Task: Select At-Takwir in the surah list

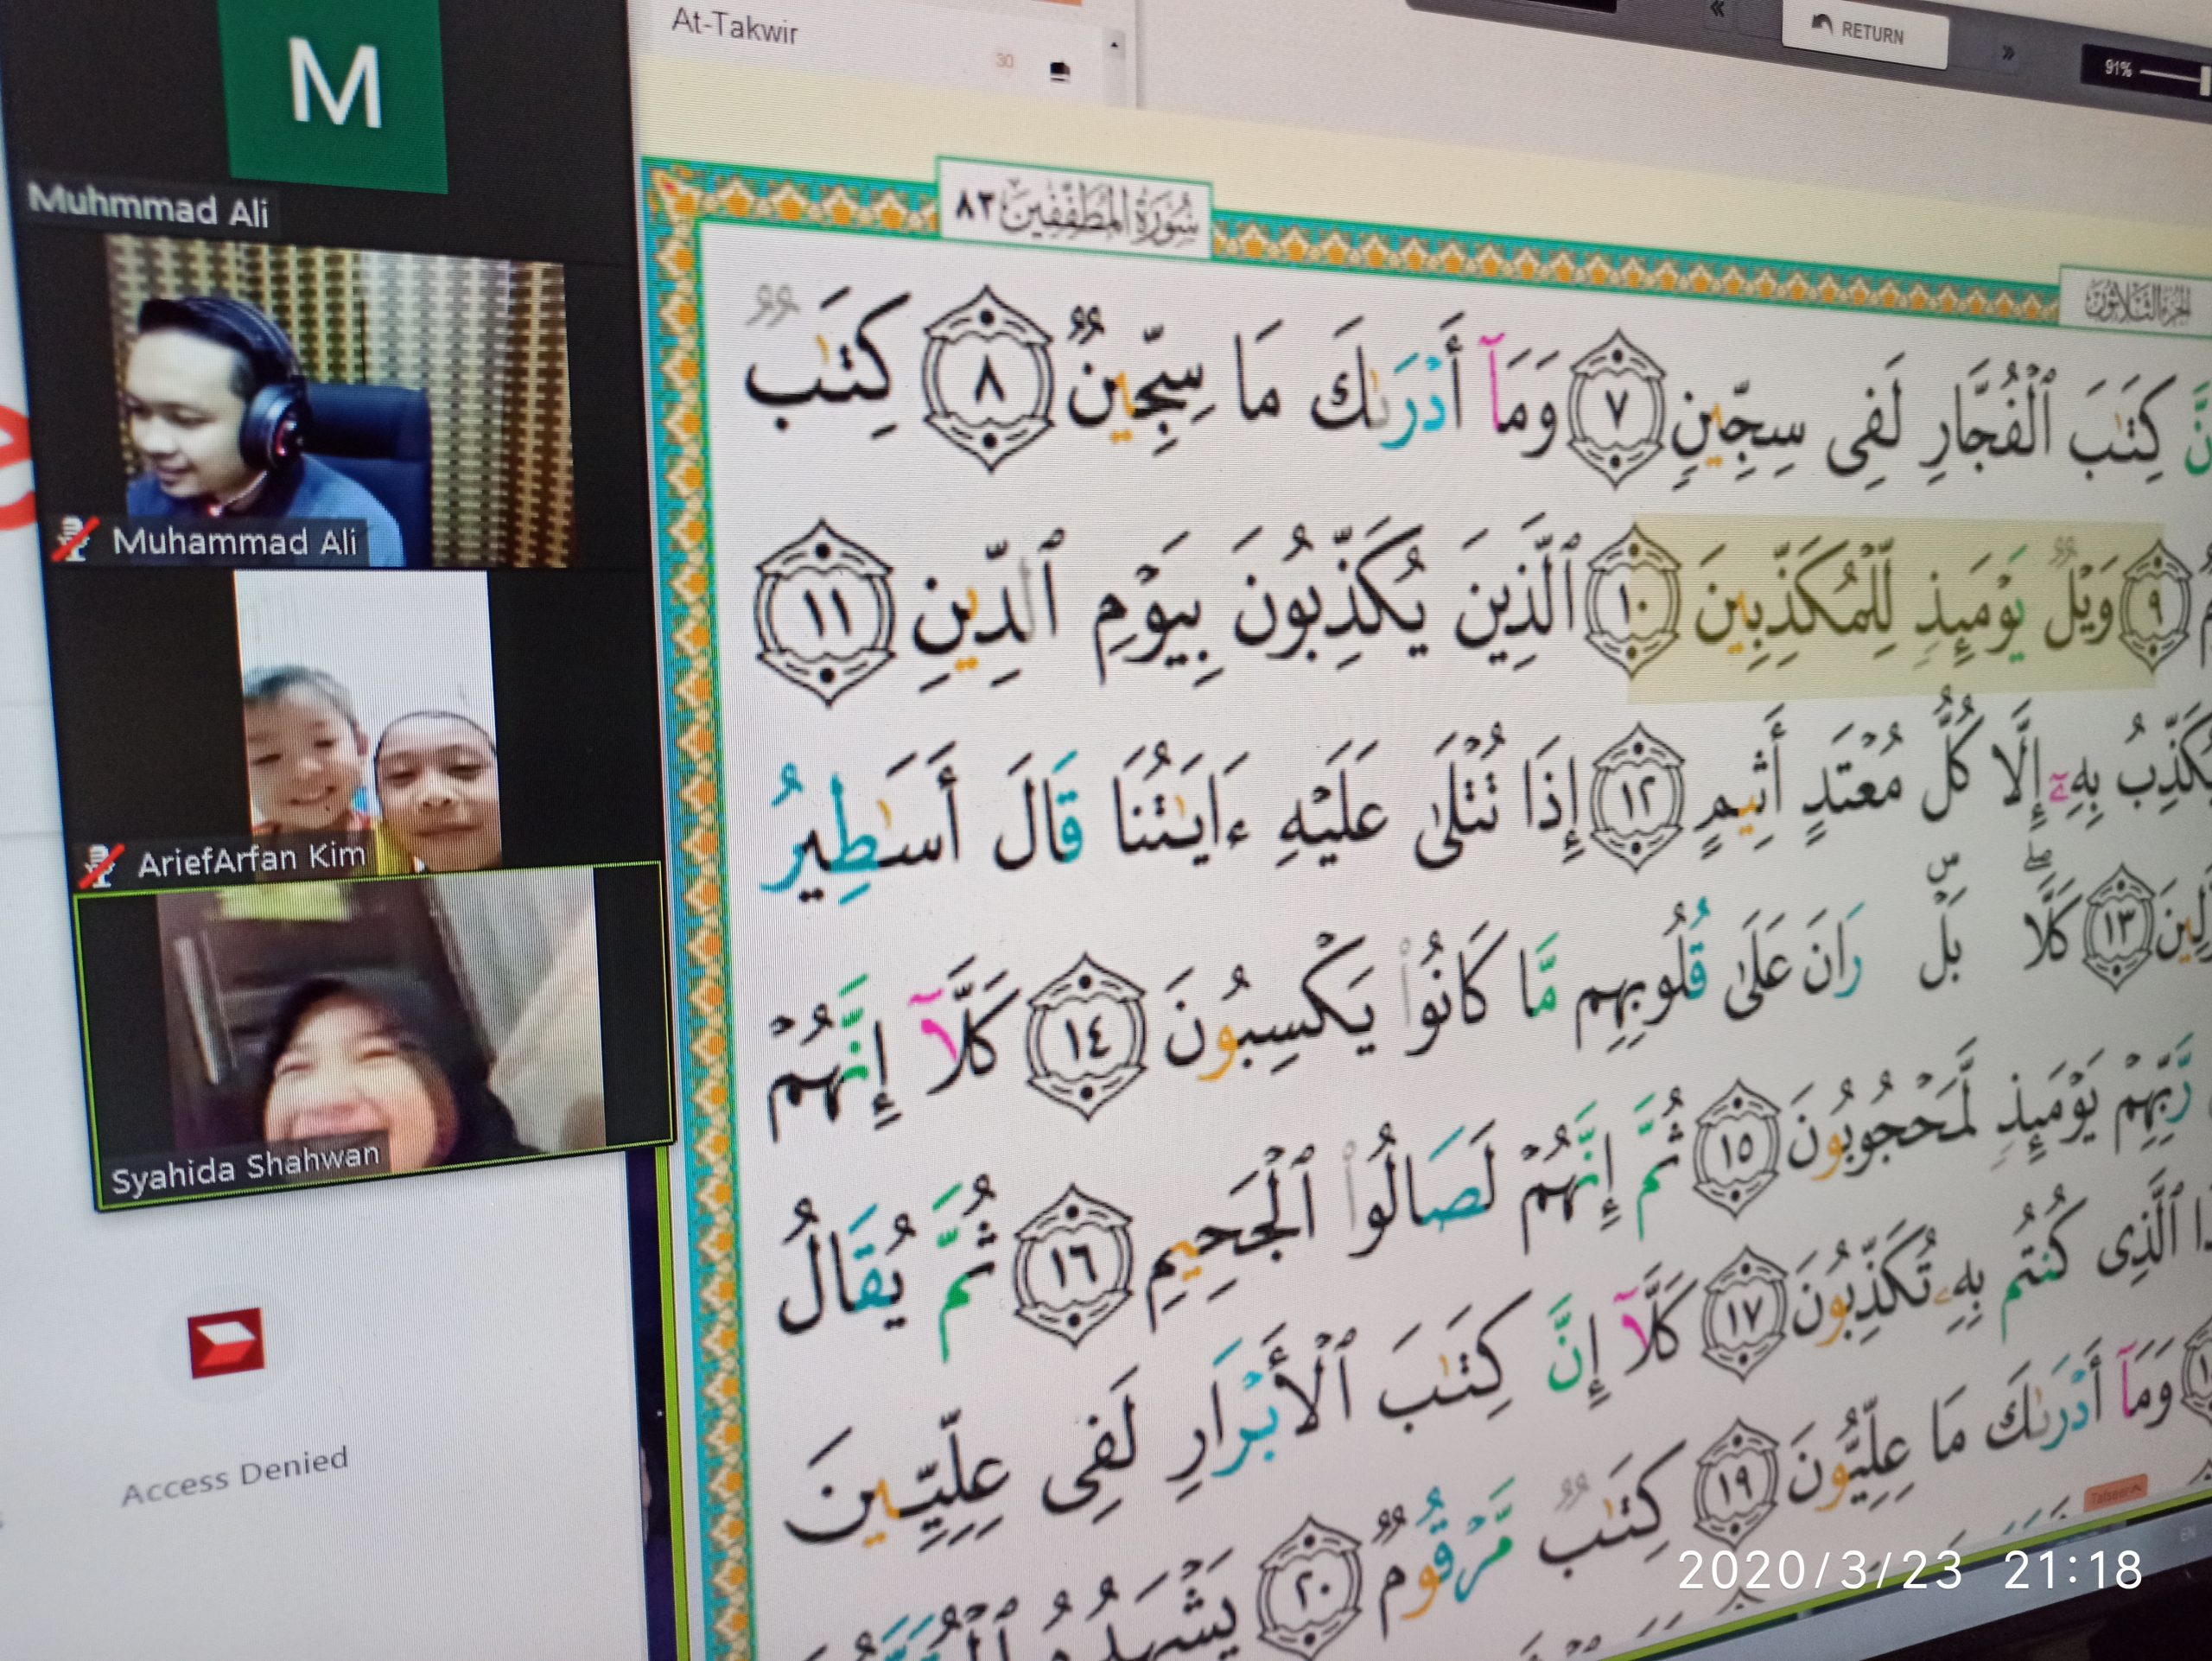Action: pyautogui.click(x=734, y=26)
